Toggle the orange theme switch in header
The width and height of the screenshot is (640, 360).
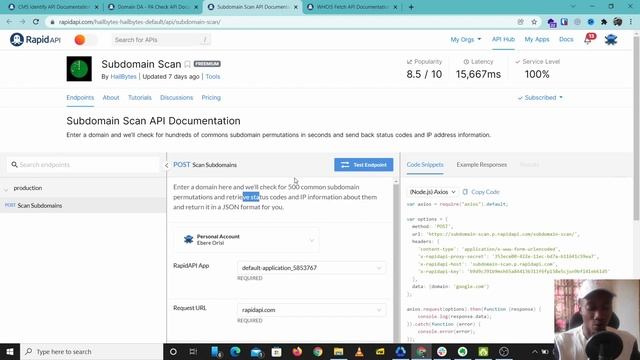pyautogui.click(x=86, y=40)
